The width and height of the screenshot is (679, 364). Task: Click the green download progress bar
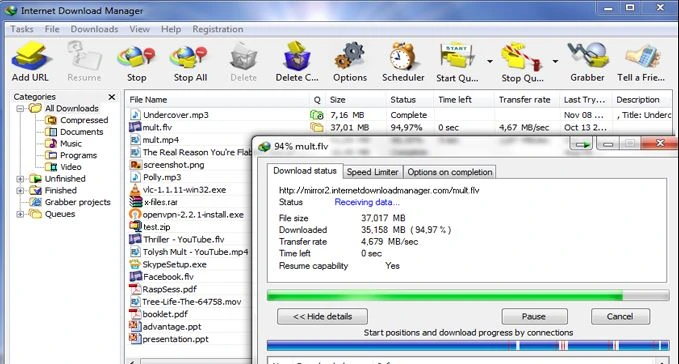(x=468, y=296)
